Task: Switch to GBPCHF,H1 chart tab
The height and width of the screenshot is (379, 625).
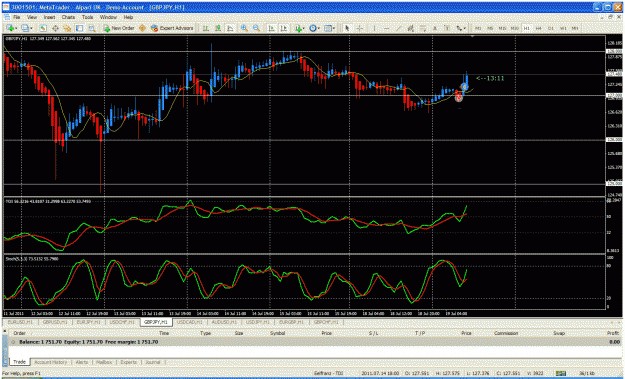Action: click(326, 322)
